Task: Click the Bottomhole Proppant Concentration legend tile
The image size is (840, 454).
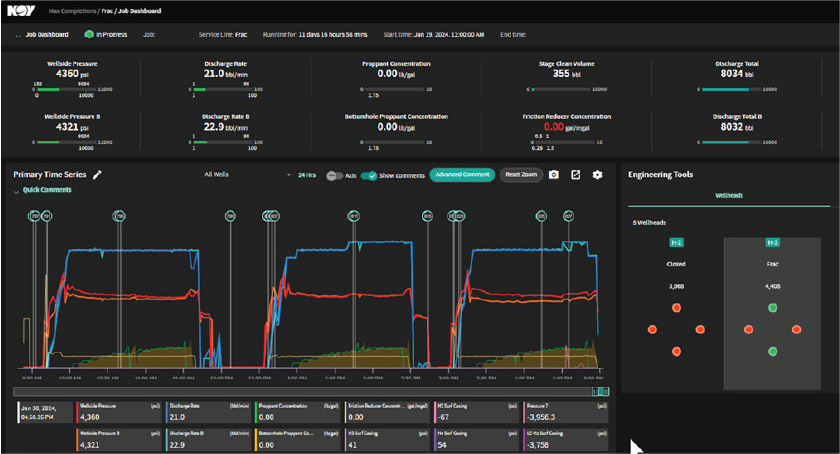Action: point(297,440)
